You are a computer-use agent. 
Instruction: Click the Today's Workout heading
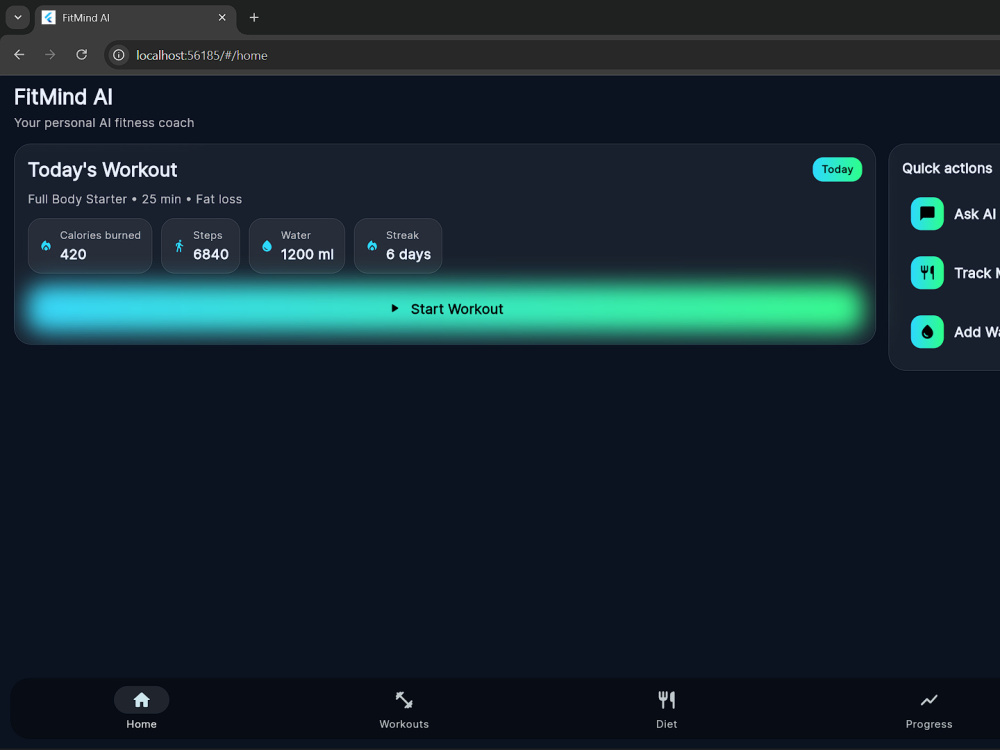click(x=103, y=170)
